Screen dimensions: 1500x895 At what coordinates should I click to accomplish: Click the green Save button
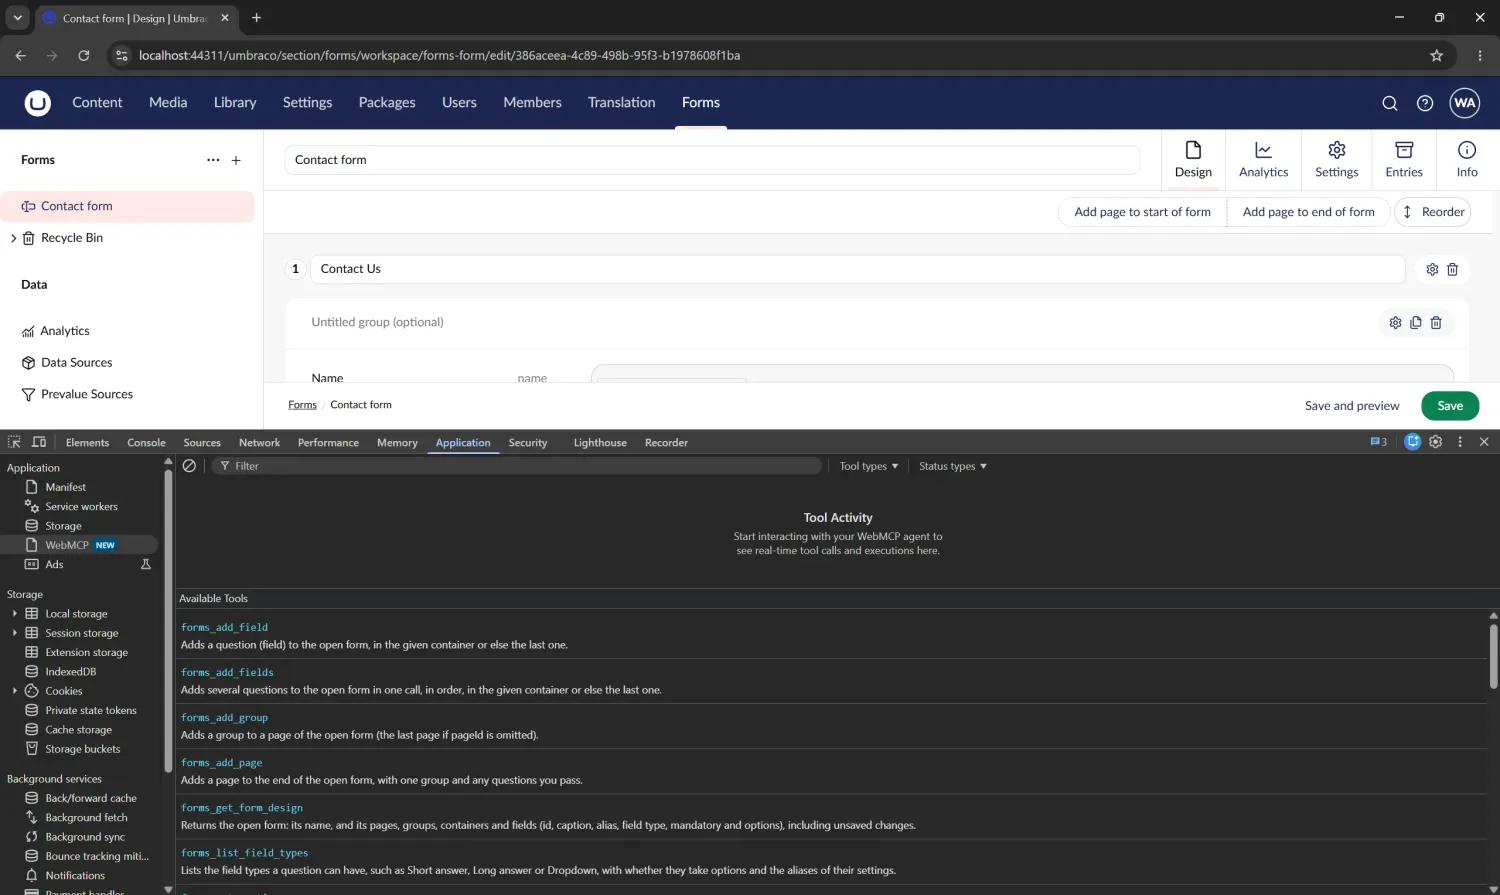1450,406
